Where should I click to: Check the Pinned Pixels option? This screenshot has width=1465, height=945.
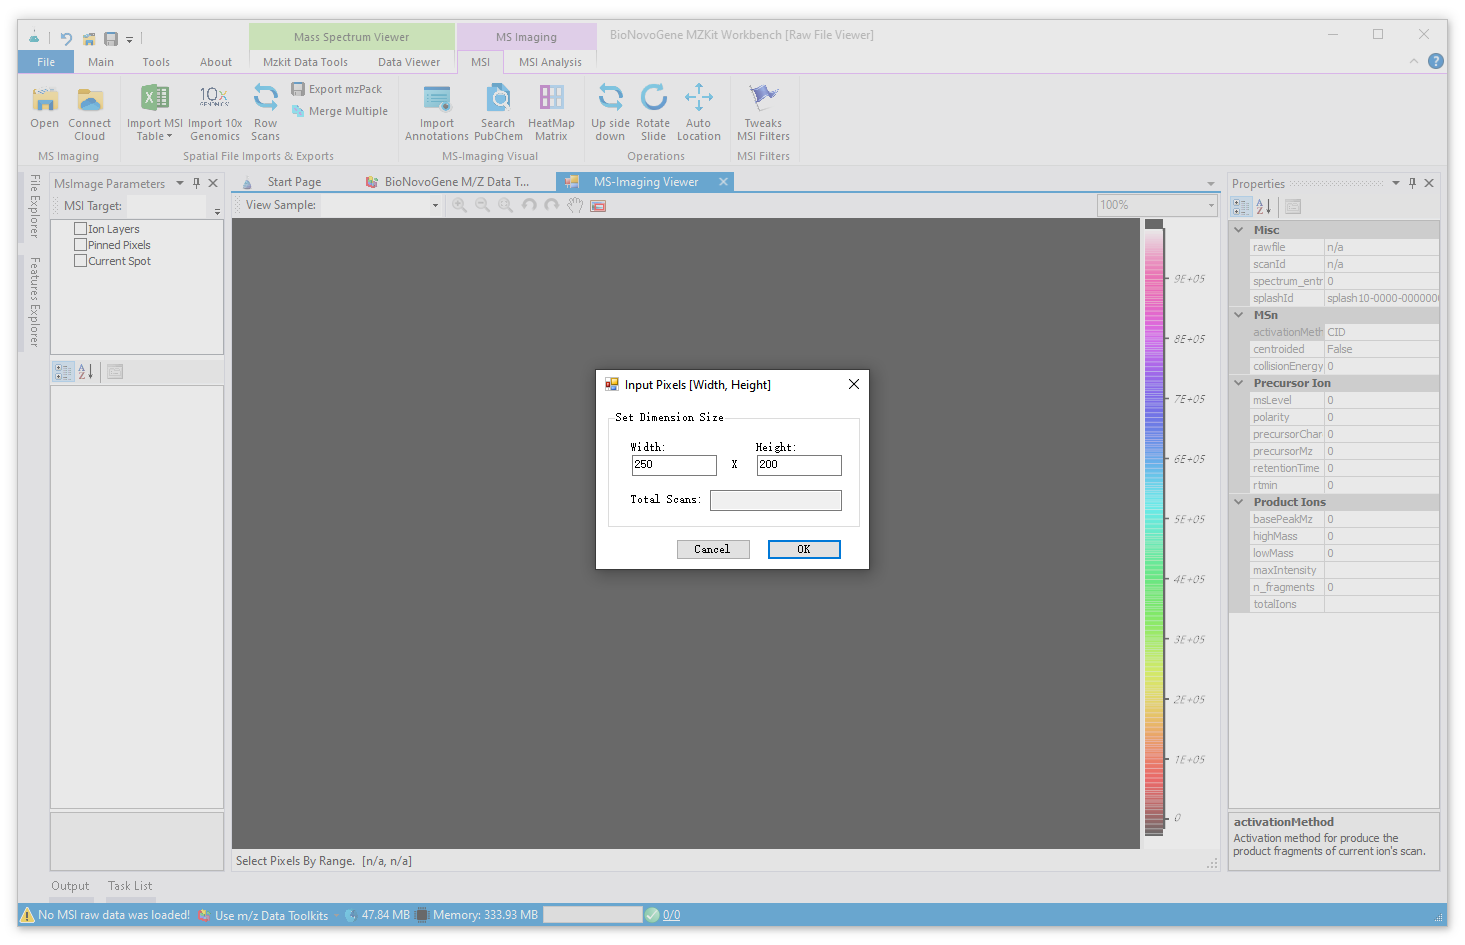coord(81,245)
